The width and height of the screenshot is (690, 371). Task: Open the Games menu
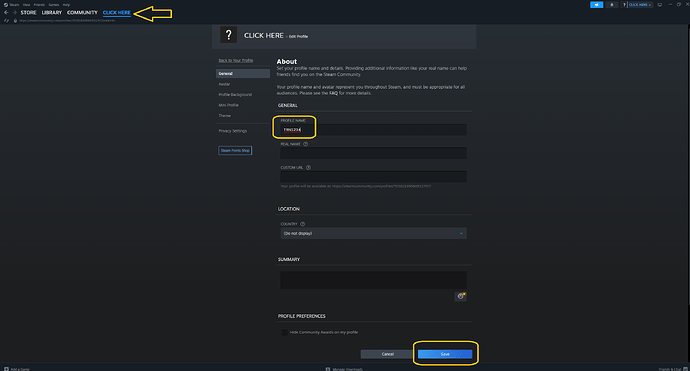point(54,4)
